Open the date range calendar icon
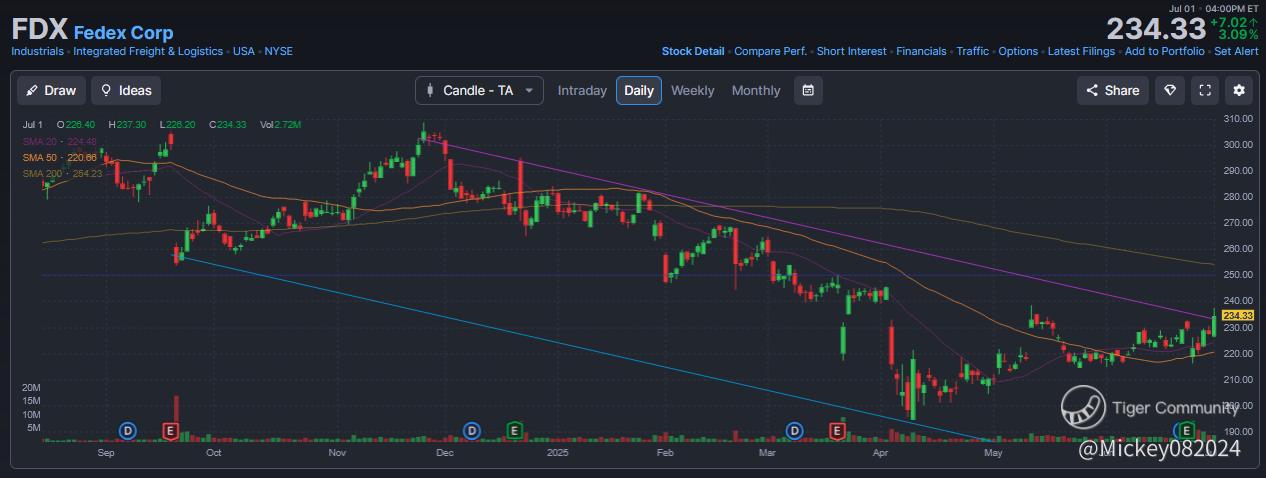 pyautogui.click(x=808, y=90)
